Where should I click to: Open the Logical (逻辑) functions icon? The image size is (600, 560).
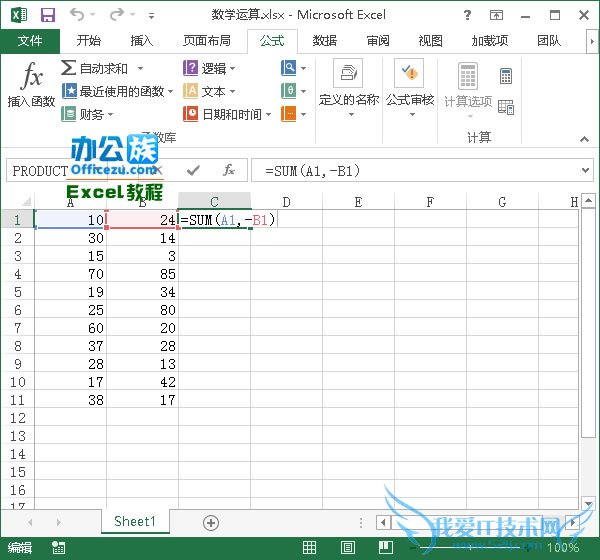point(190,68)
